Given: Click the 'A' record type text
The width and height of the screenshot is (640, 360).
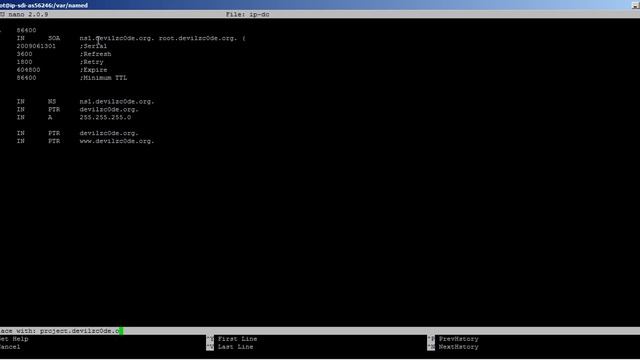Looking at the screenshot, I should pyautogui.click(x=50, y=118).
